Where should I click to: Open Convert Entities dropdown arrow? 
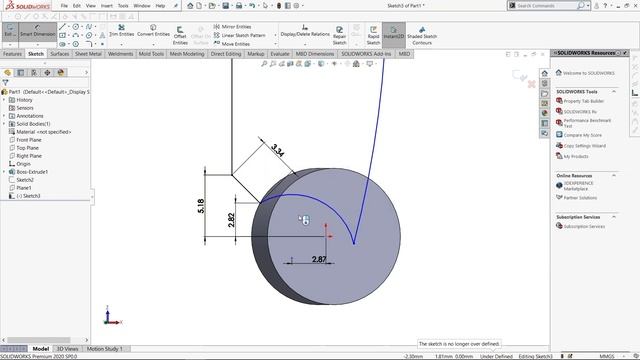(x=153, y=44)
